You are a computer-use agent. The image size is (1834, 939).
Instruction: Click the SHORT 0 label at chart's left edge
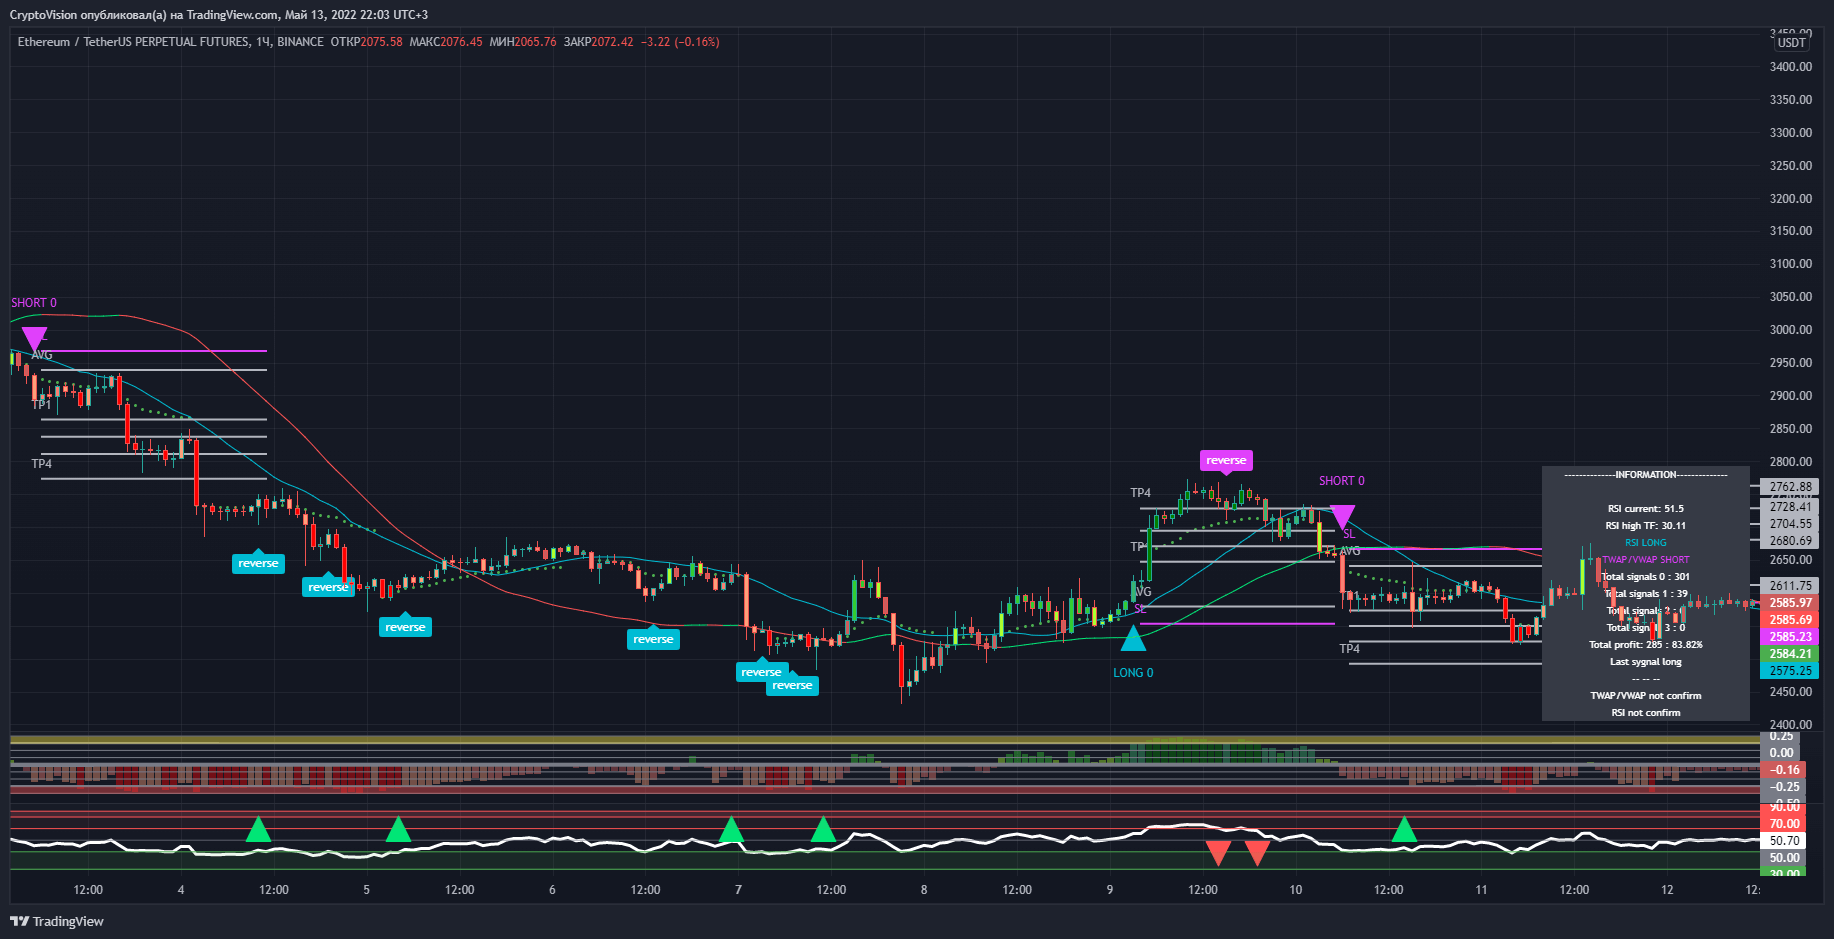tap(34, 303)
